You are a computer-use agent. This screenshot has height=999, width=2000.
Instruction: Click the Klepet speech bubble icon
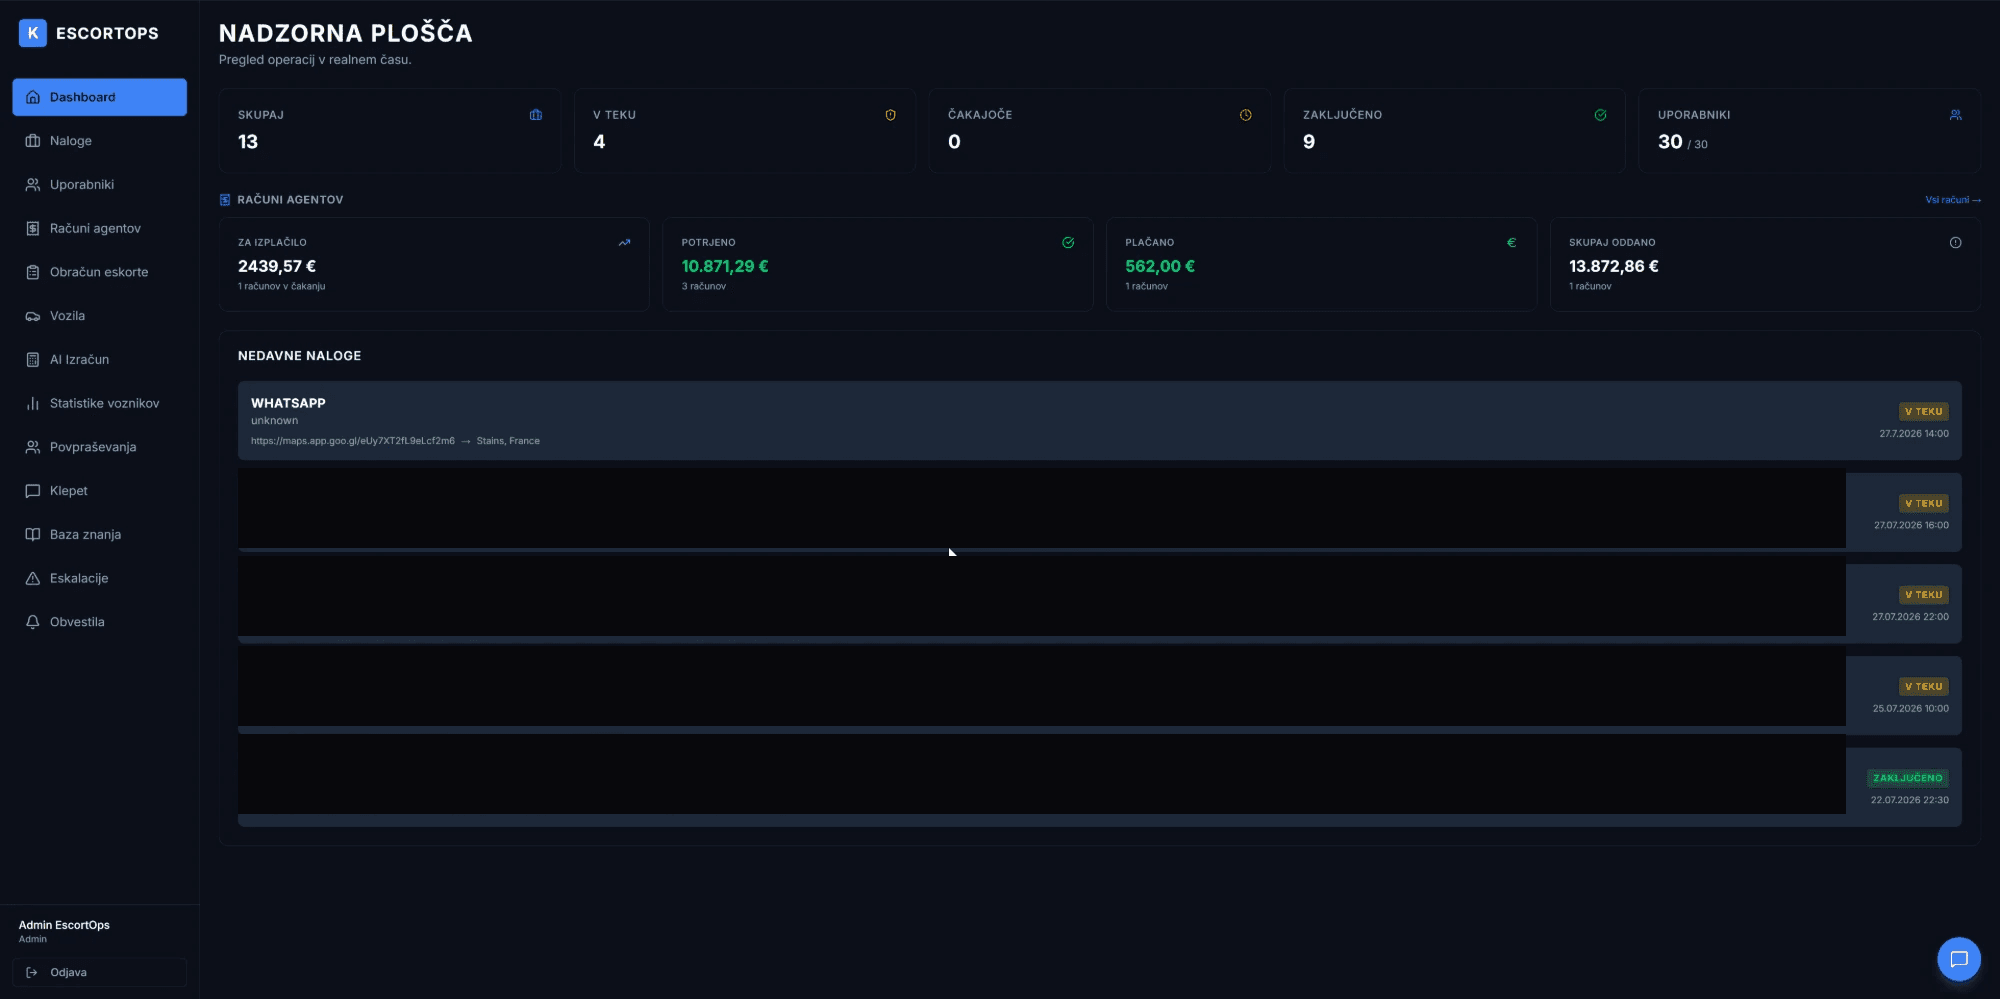pos(33,491)
